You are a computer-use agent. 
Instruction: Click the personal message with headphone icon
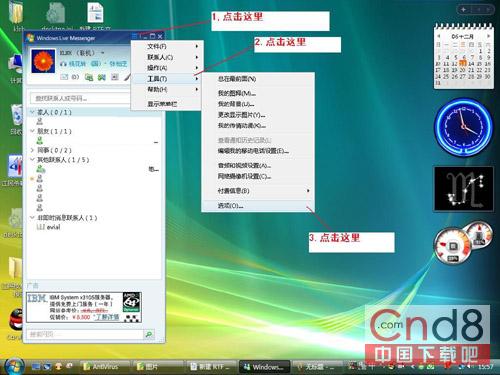(93, 64)
